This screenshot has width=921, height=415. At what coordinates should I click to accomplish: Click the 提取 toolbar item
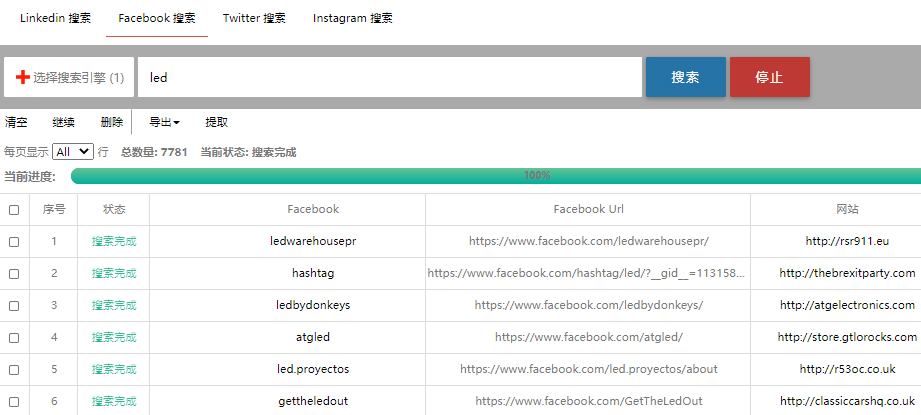pos(216,122)
